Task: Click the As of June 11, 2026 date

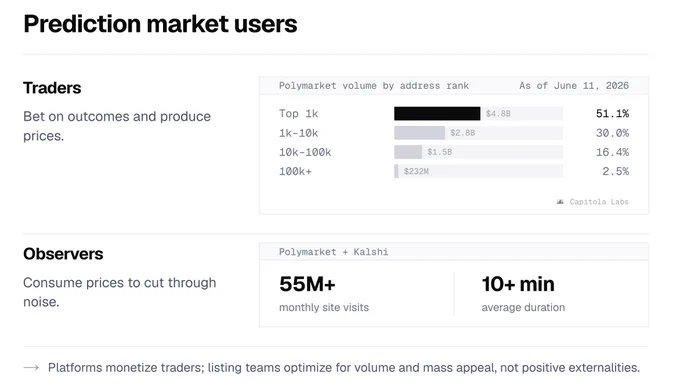Action: (x=574, y=86)
